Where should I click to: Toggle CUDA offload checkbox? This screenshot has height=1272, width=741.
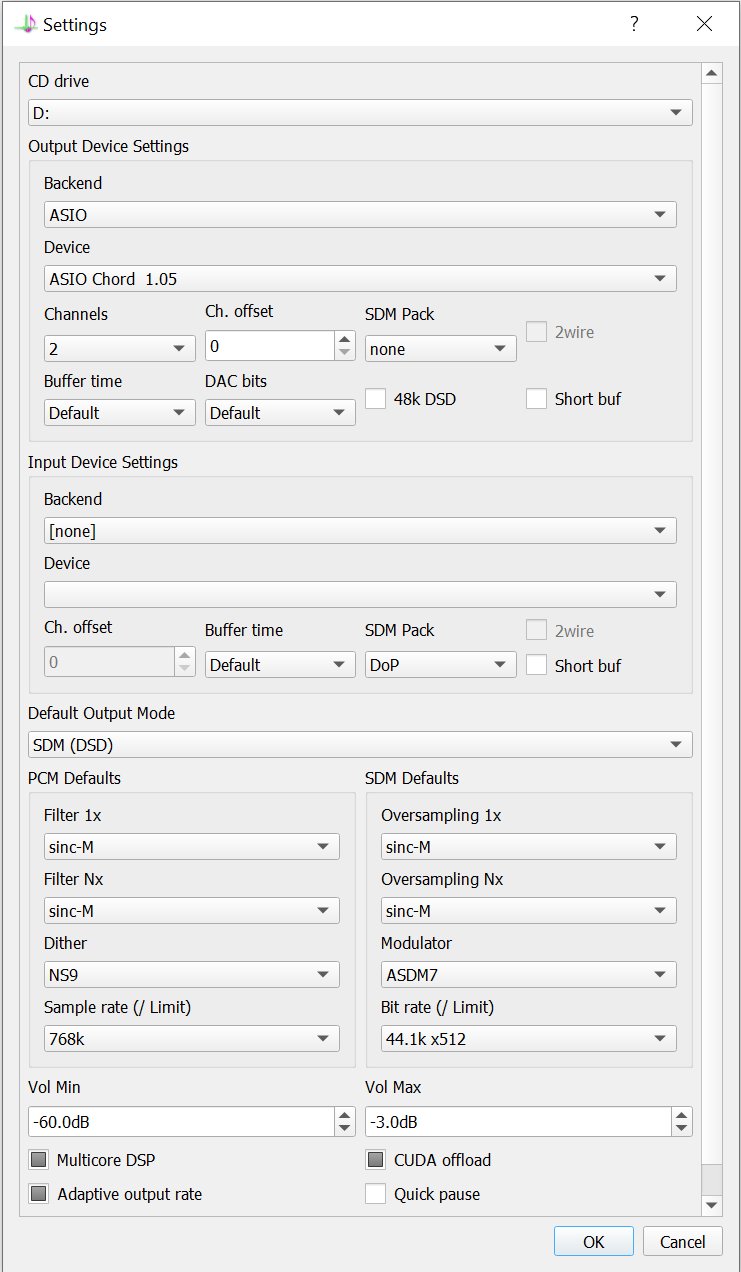coord(375,1160)
